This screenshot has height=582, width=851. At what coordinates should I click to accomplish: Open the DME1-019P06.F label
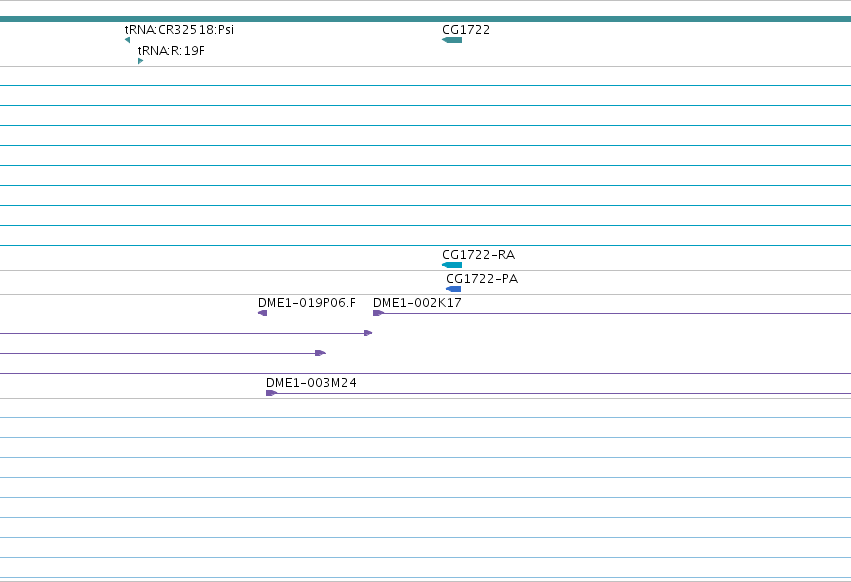(307, 303)
